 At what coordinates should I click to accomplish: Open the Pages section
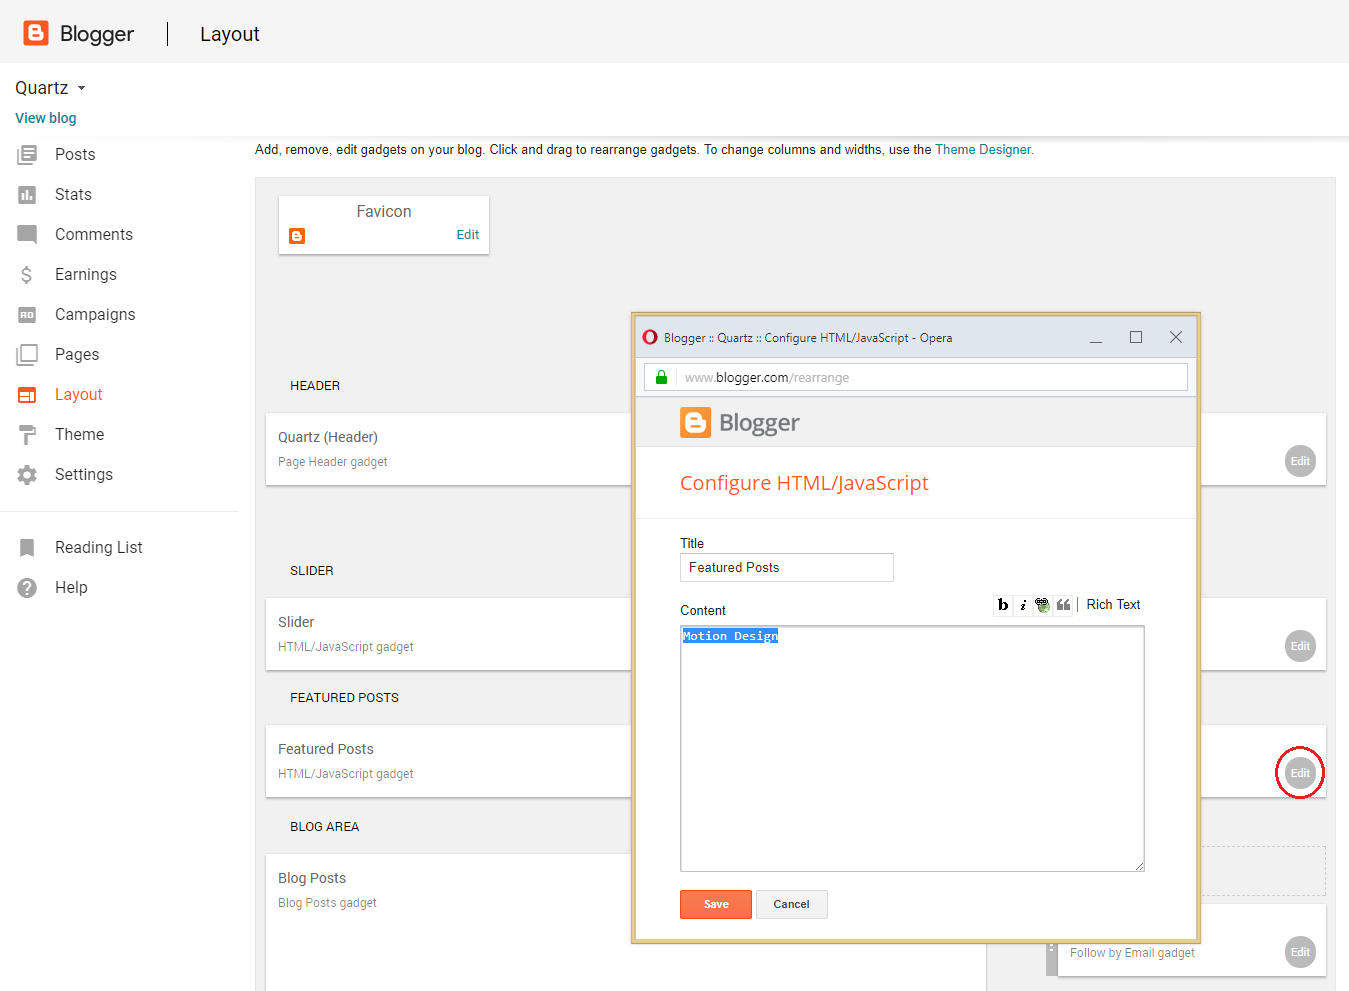(x=77, y=354)
